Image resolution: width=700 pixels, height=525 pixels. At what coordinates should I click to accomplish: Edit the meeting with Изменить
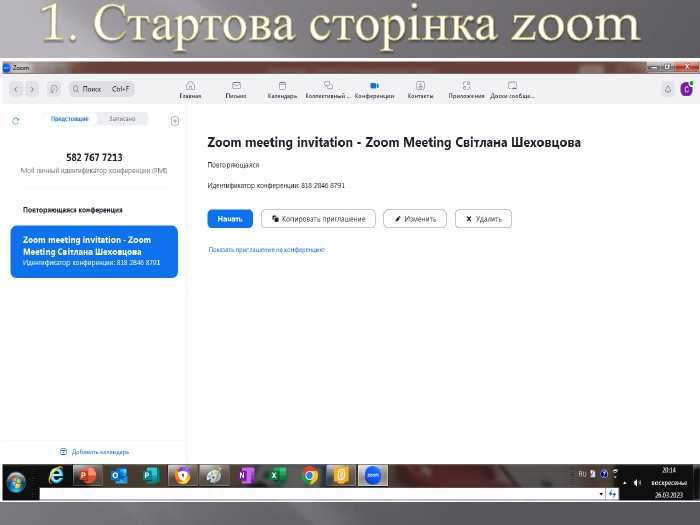pyautogui.click(x=415, y=219)
